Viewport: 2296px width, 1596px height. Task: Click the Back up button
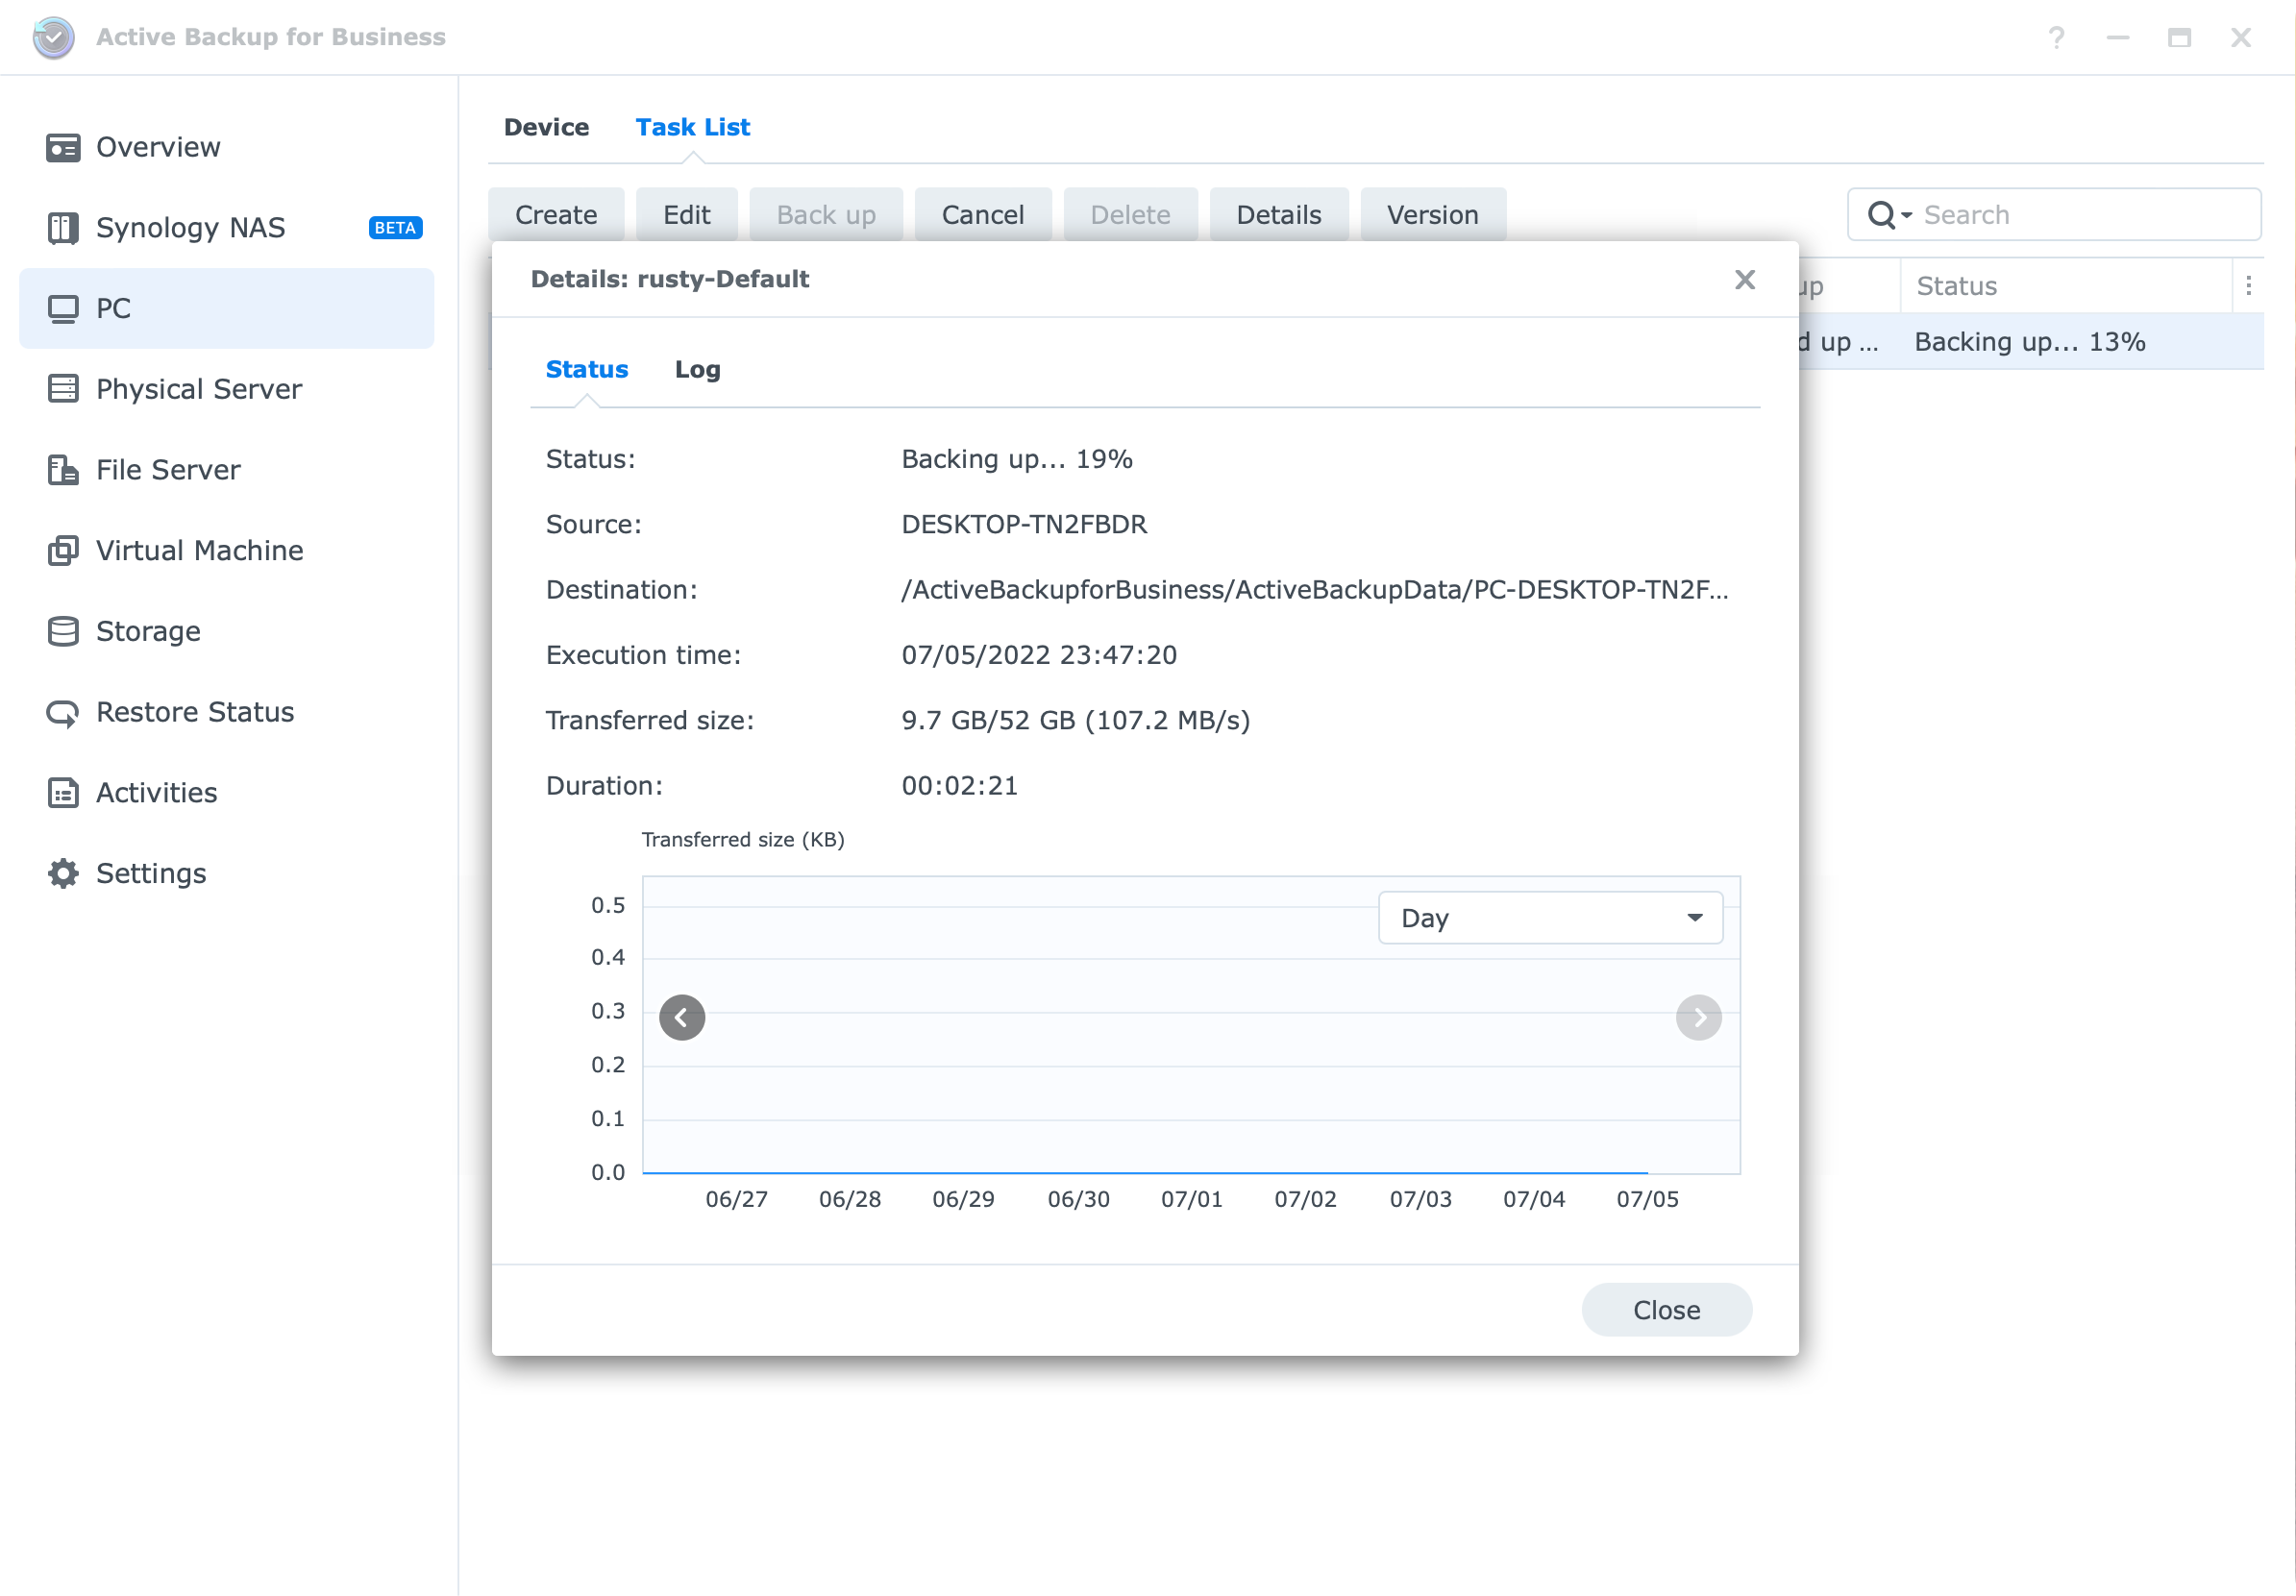pos(826,215)
